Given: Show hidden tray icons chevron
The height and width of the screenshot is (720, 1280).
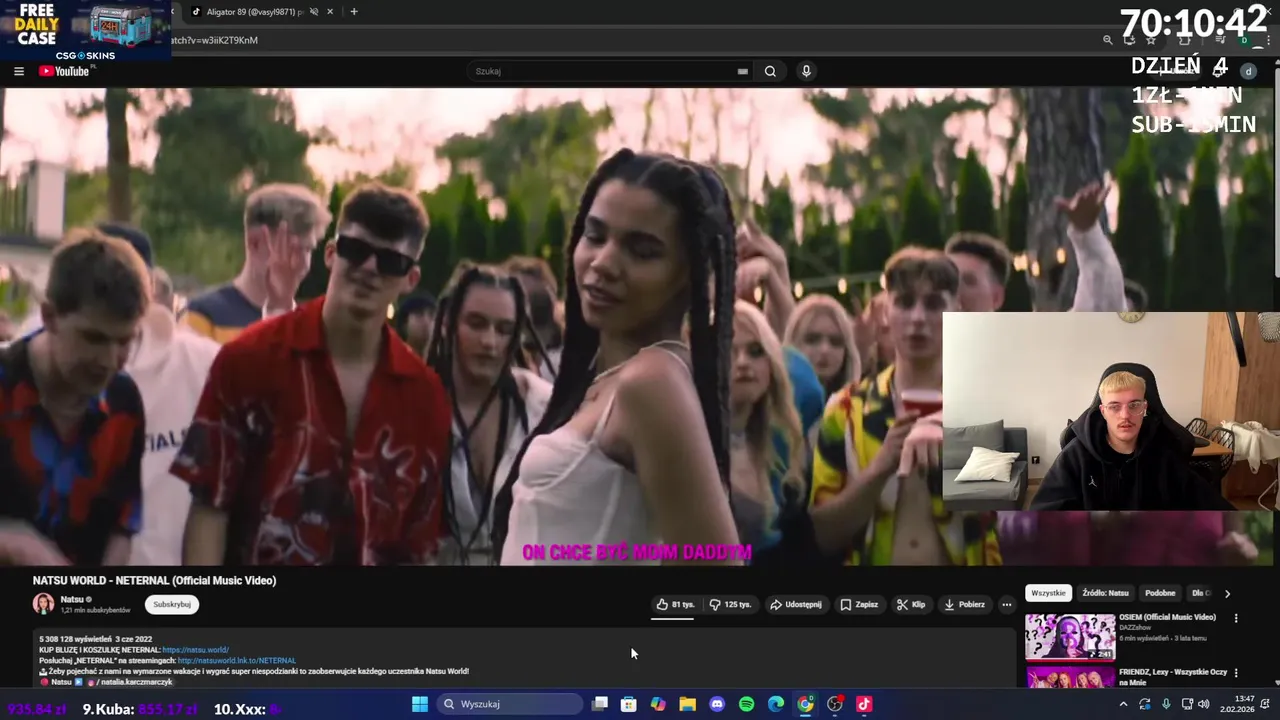Looking at the screenshot, I should click(x=1124, y=704).
